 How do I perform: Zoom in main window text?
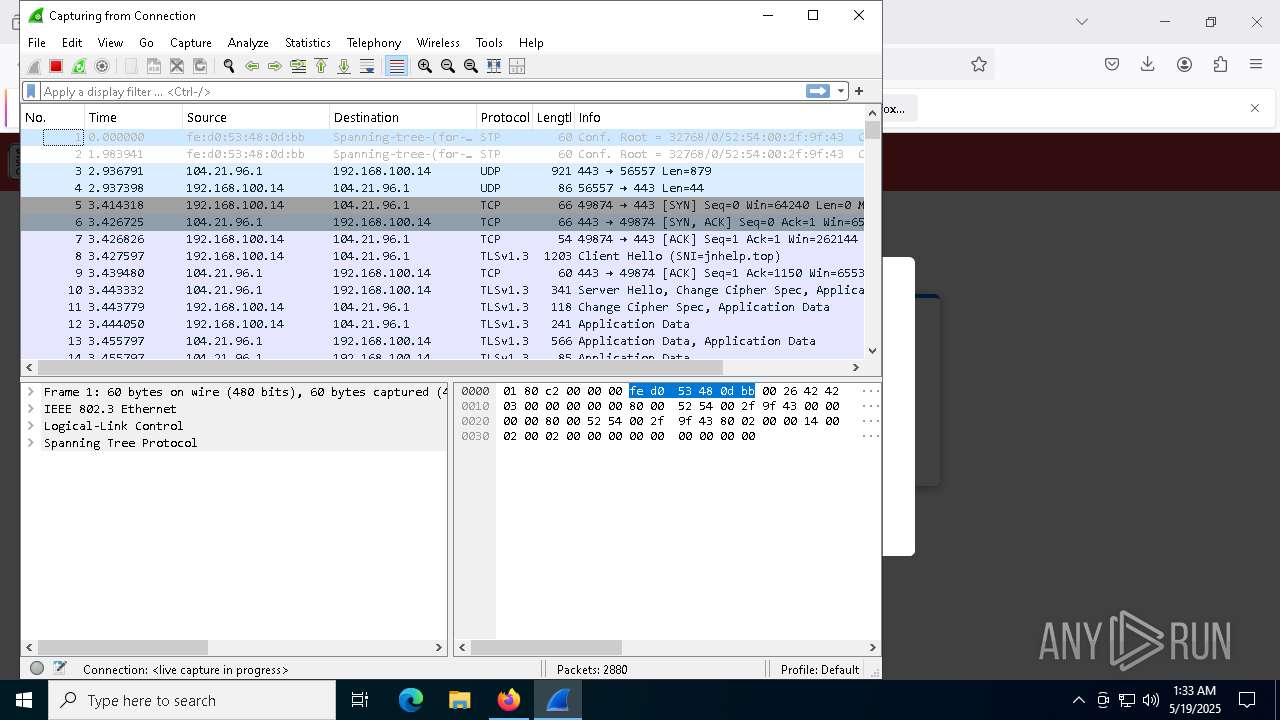click(x=425, y=66)
